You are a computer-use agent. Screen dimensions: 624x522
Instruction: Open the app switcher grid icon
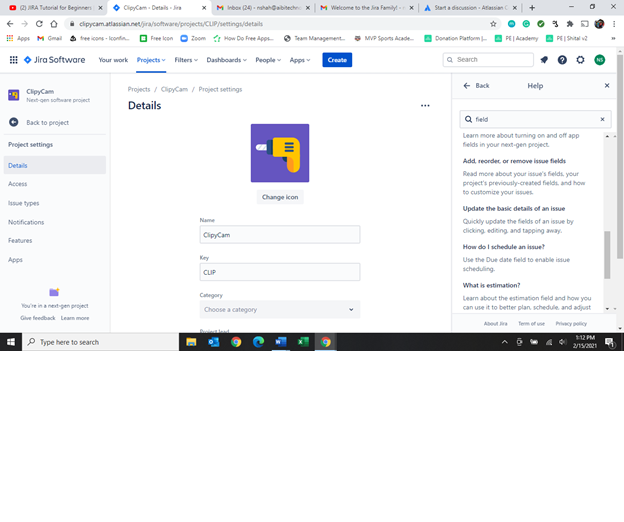coord(14,60)
